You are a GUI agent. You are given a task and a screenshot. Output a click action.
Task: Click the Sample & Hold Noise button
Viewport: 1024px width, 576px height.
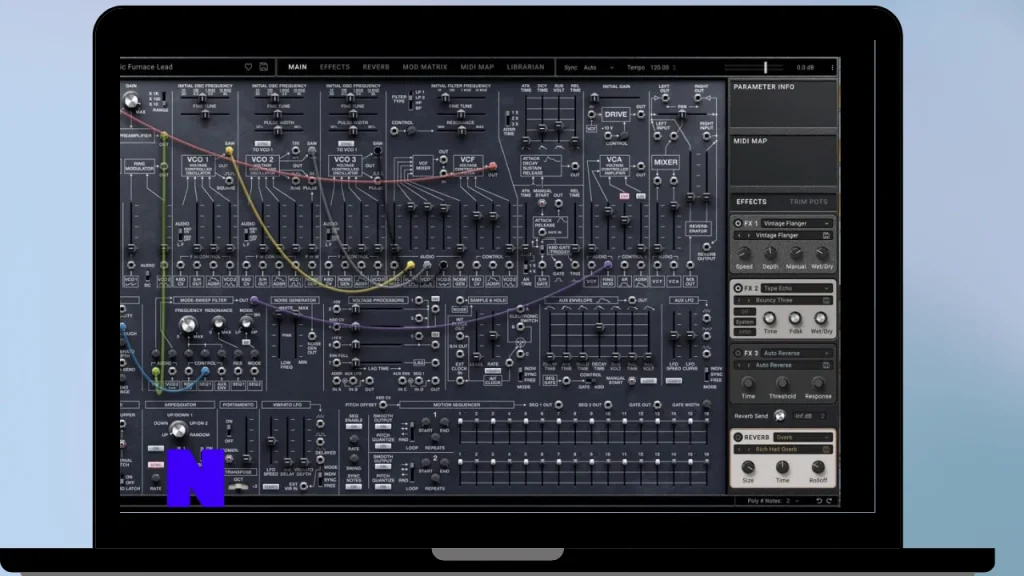pos(460,310)
